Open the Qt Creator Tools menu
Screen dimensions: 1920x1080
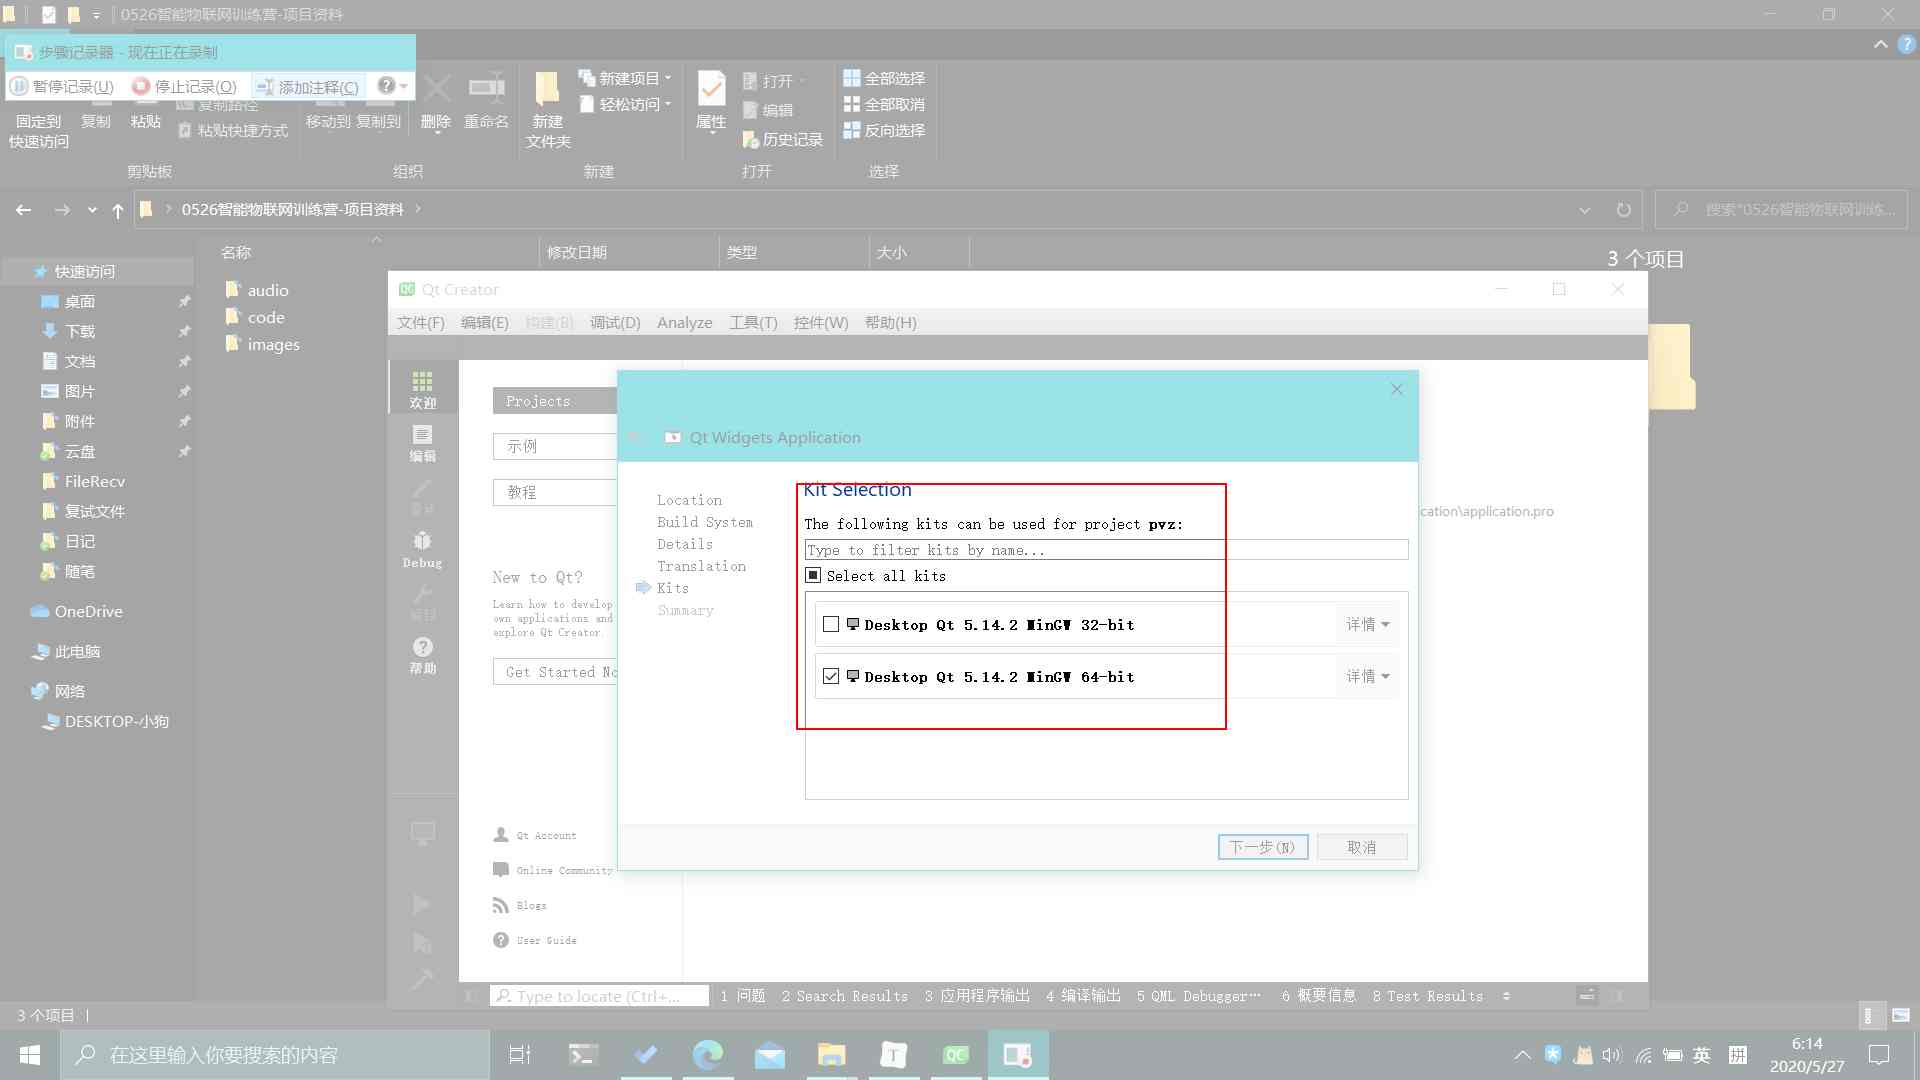[x=753, y=322]
